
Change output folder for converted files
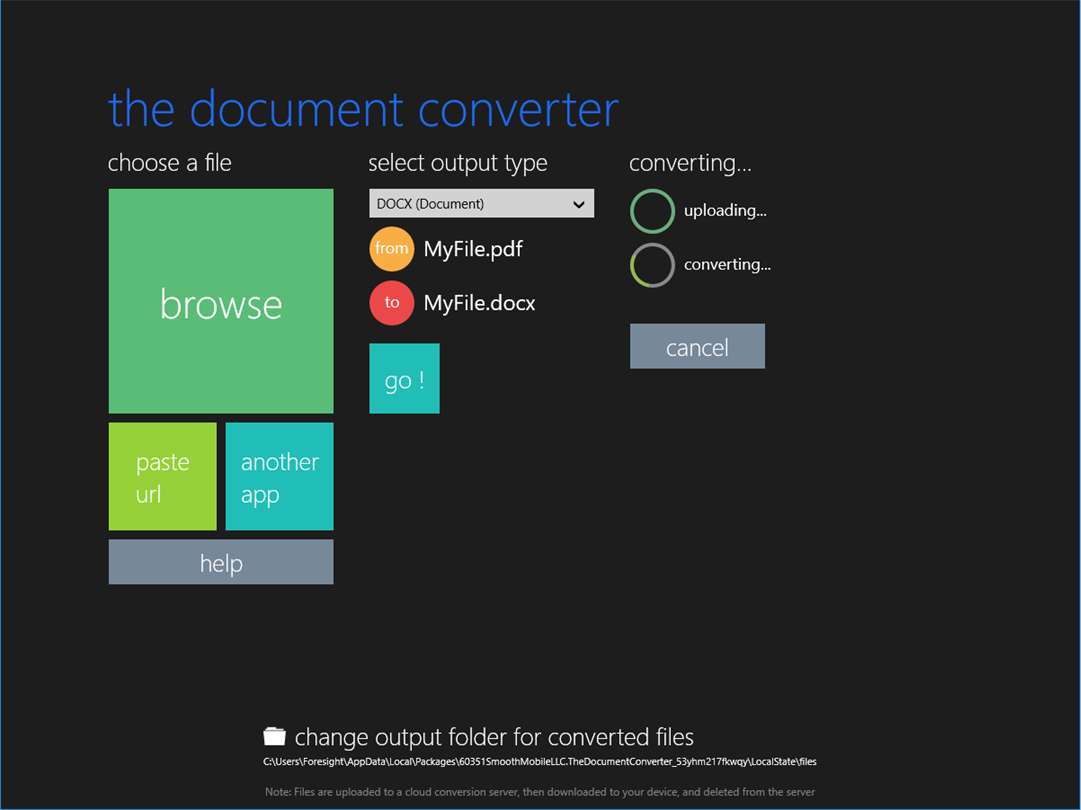pos(494,737)
